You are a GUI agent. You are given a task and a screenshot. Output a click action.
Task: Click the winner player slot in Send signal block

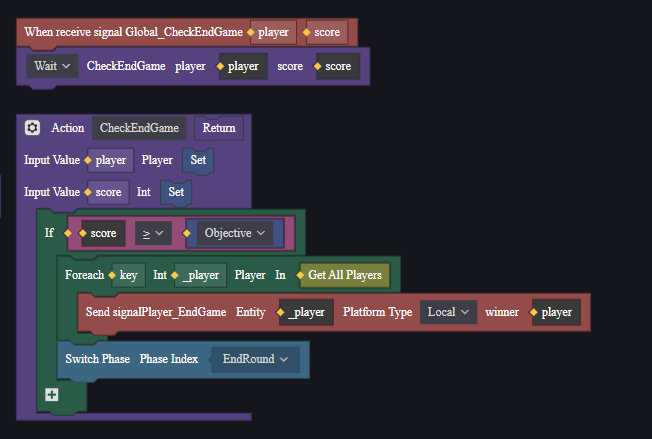(557, 312)
